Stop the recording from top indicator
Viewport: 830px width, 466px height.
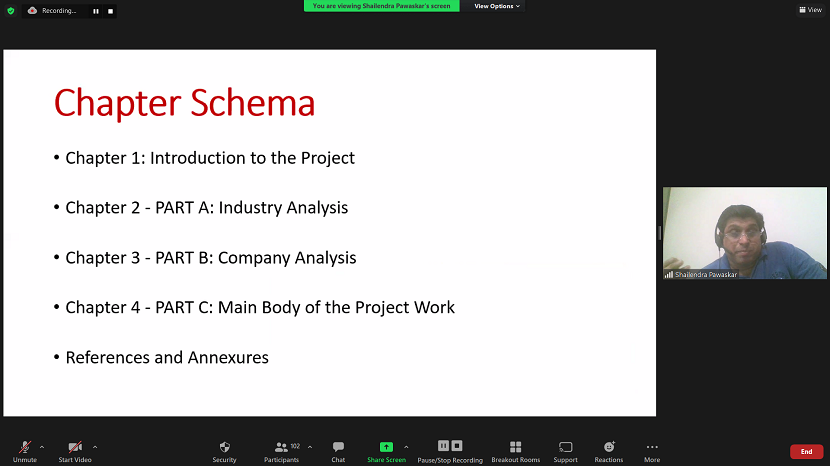tap(110, 11)
